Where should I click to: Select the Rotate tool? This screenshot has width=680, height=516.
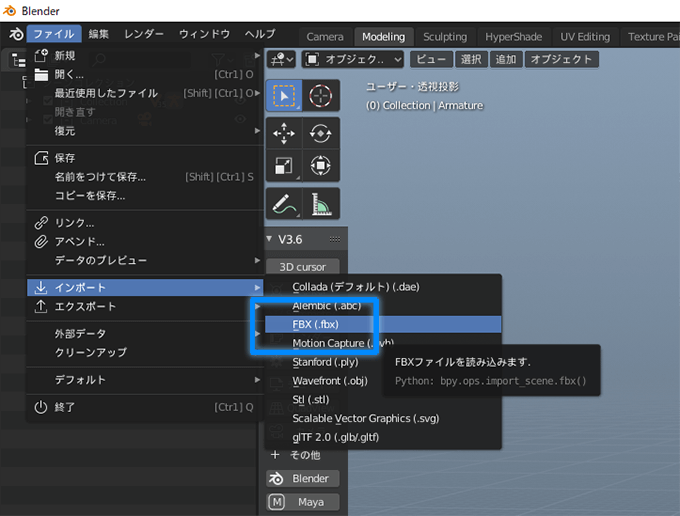click(x=320, y=133)
